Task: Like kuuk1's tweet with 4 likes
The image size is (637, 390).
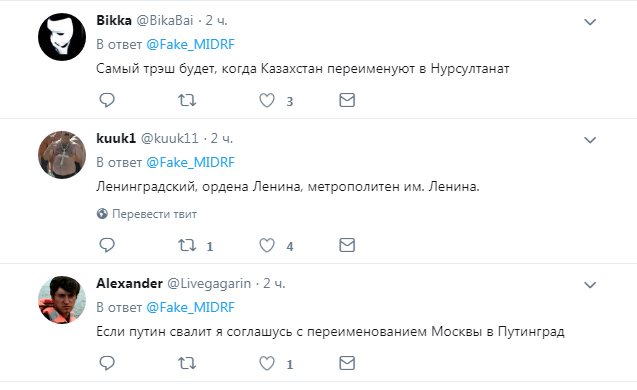Action: coord(267,245)
